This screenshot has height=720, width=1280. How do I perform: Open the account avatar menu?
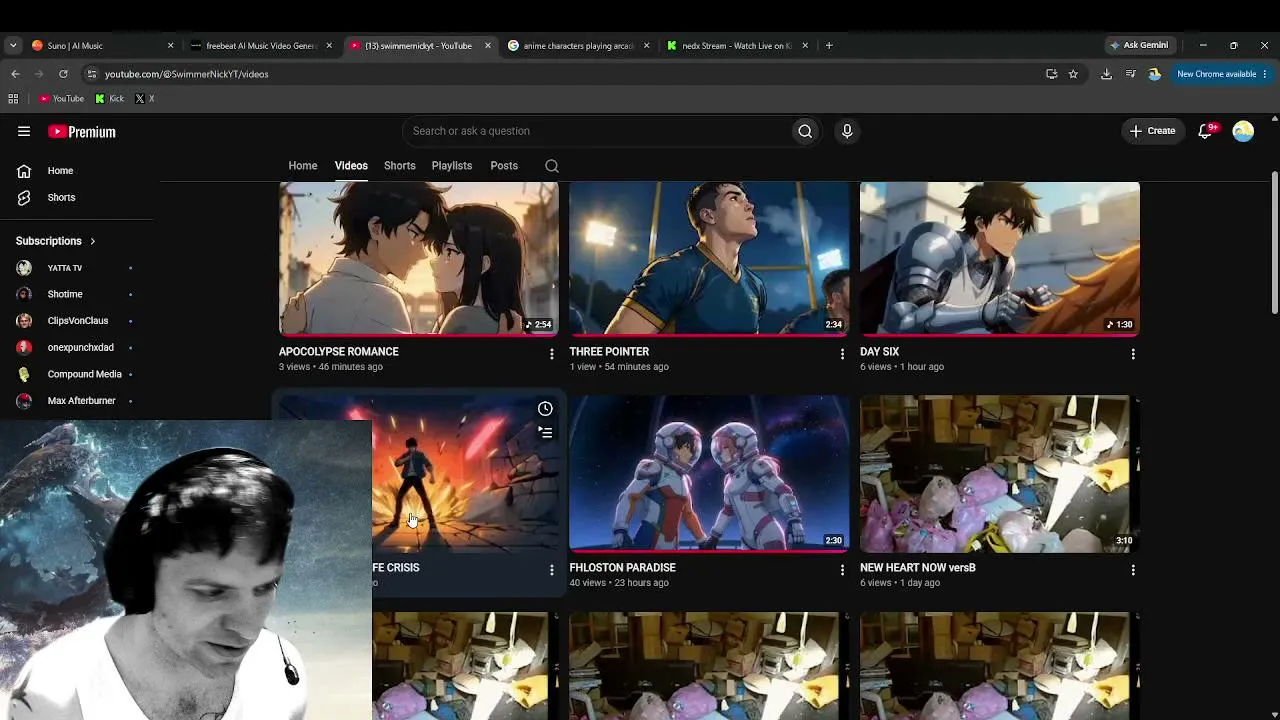(1243, 131)
